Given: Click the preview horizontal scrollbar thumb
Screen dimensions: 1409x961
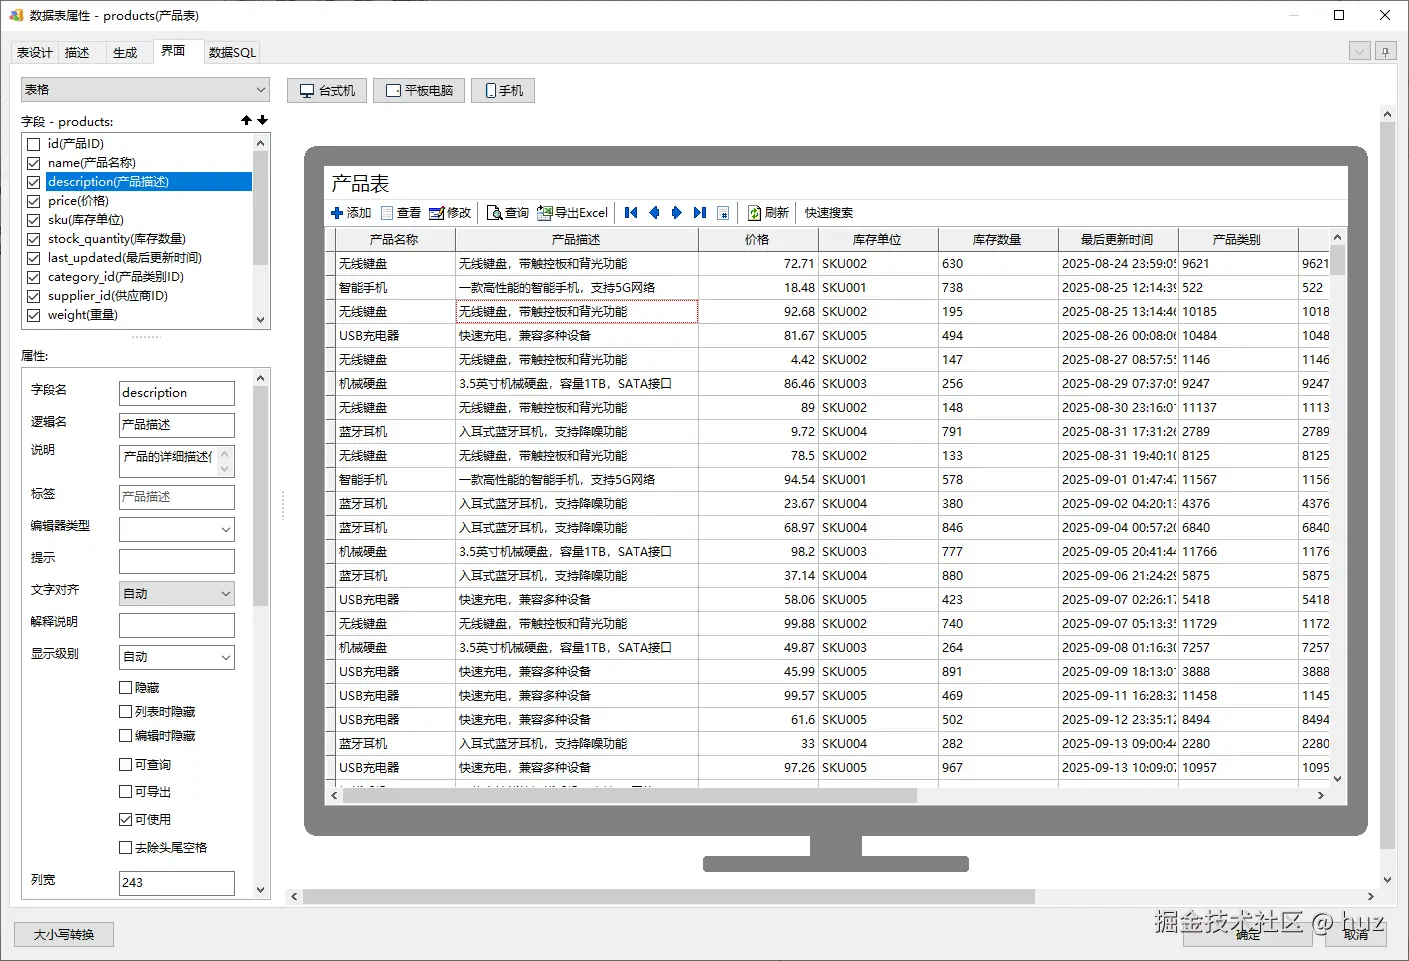Looking at the screenshot, I should (x=668, y=897).
